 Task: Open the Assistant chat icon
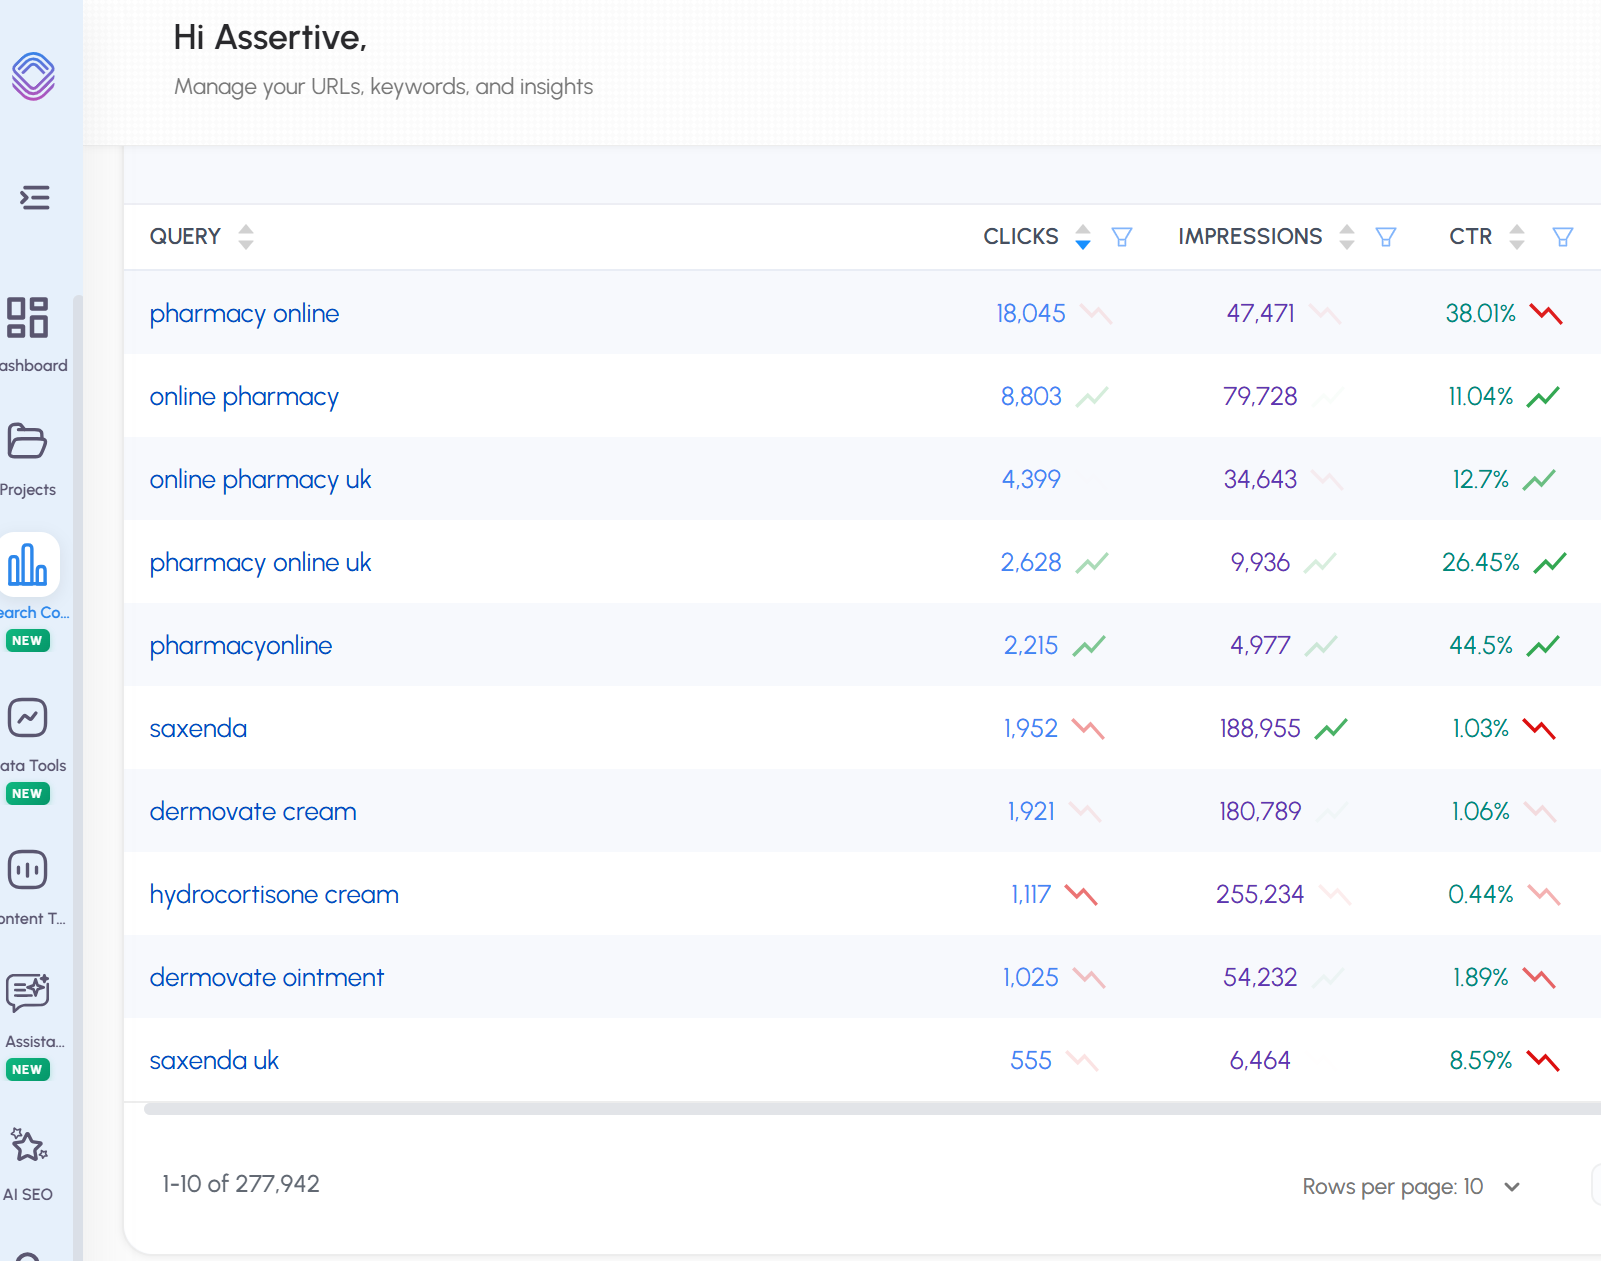(x=28, y=993)
